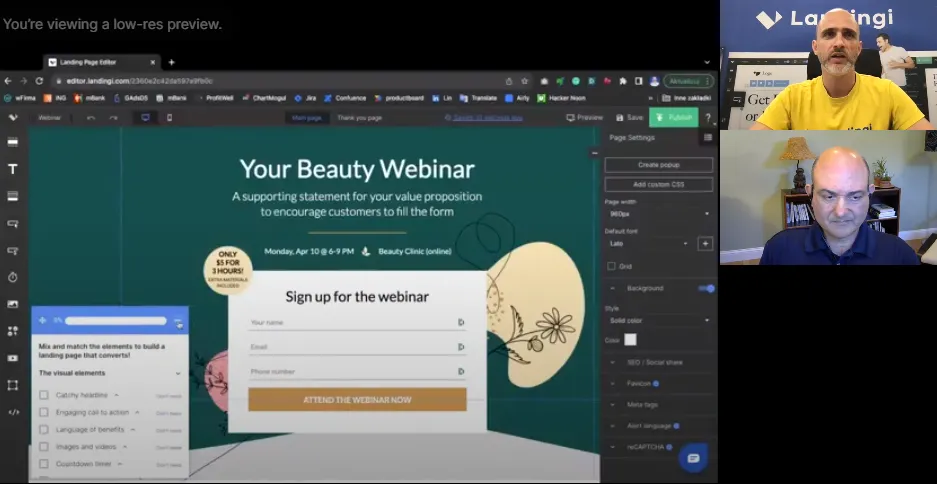Viewport: 937px width, 484px height.
Task: Open the browser Extensions puzzle icon
Action: (x=623, y=81)
